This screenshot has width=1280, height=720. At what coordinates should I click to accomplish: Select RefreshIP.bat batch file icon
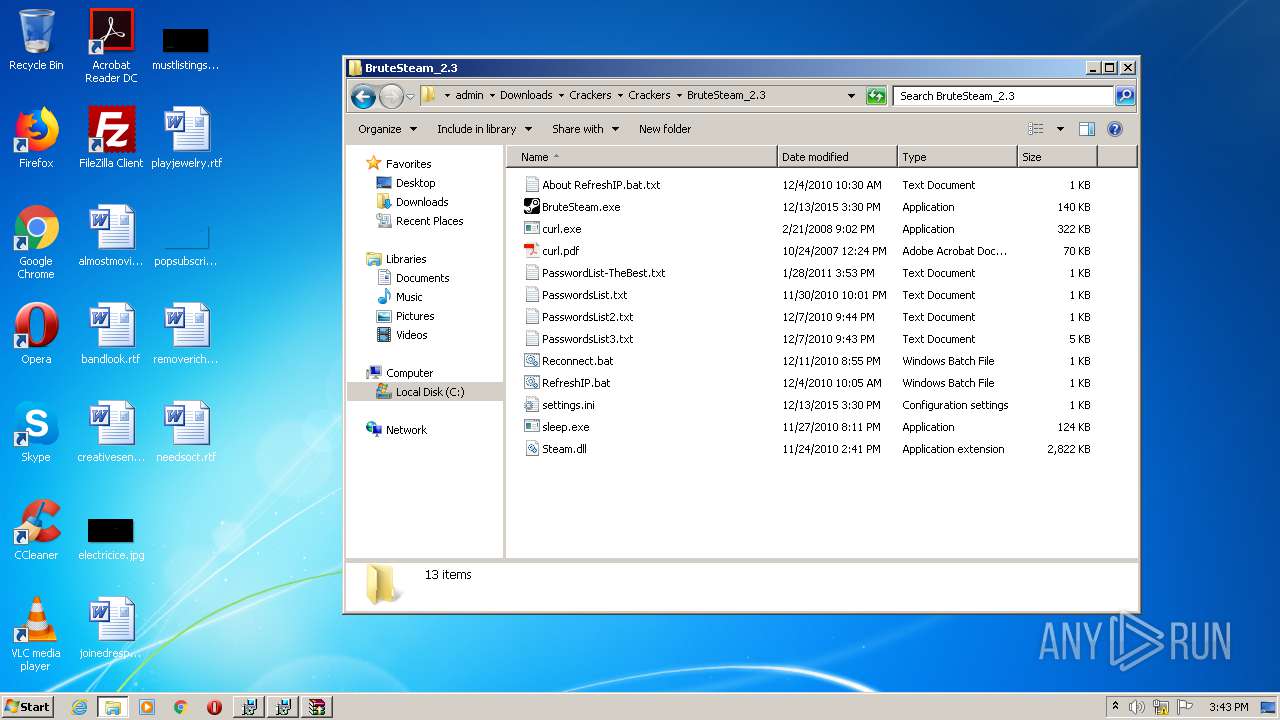(532, 383)
